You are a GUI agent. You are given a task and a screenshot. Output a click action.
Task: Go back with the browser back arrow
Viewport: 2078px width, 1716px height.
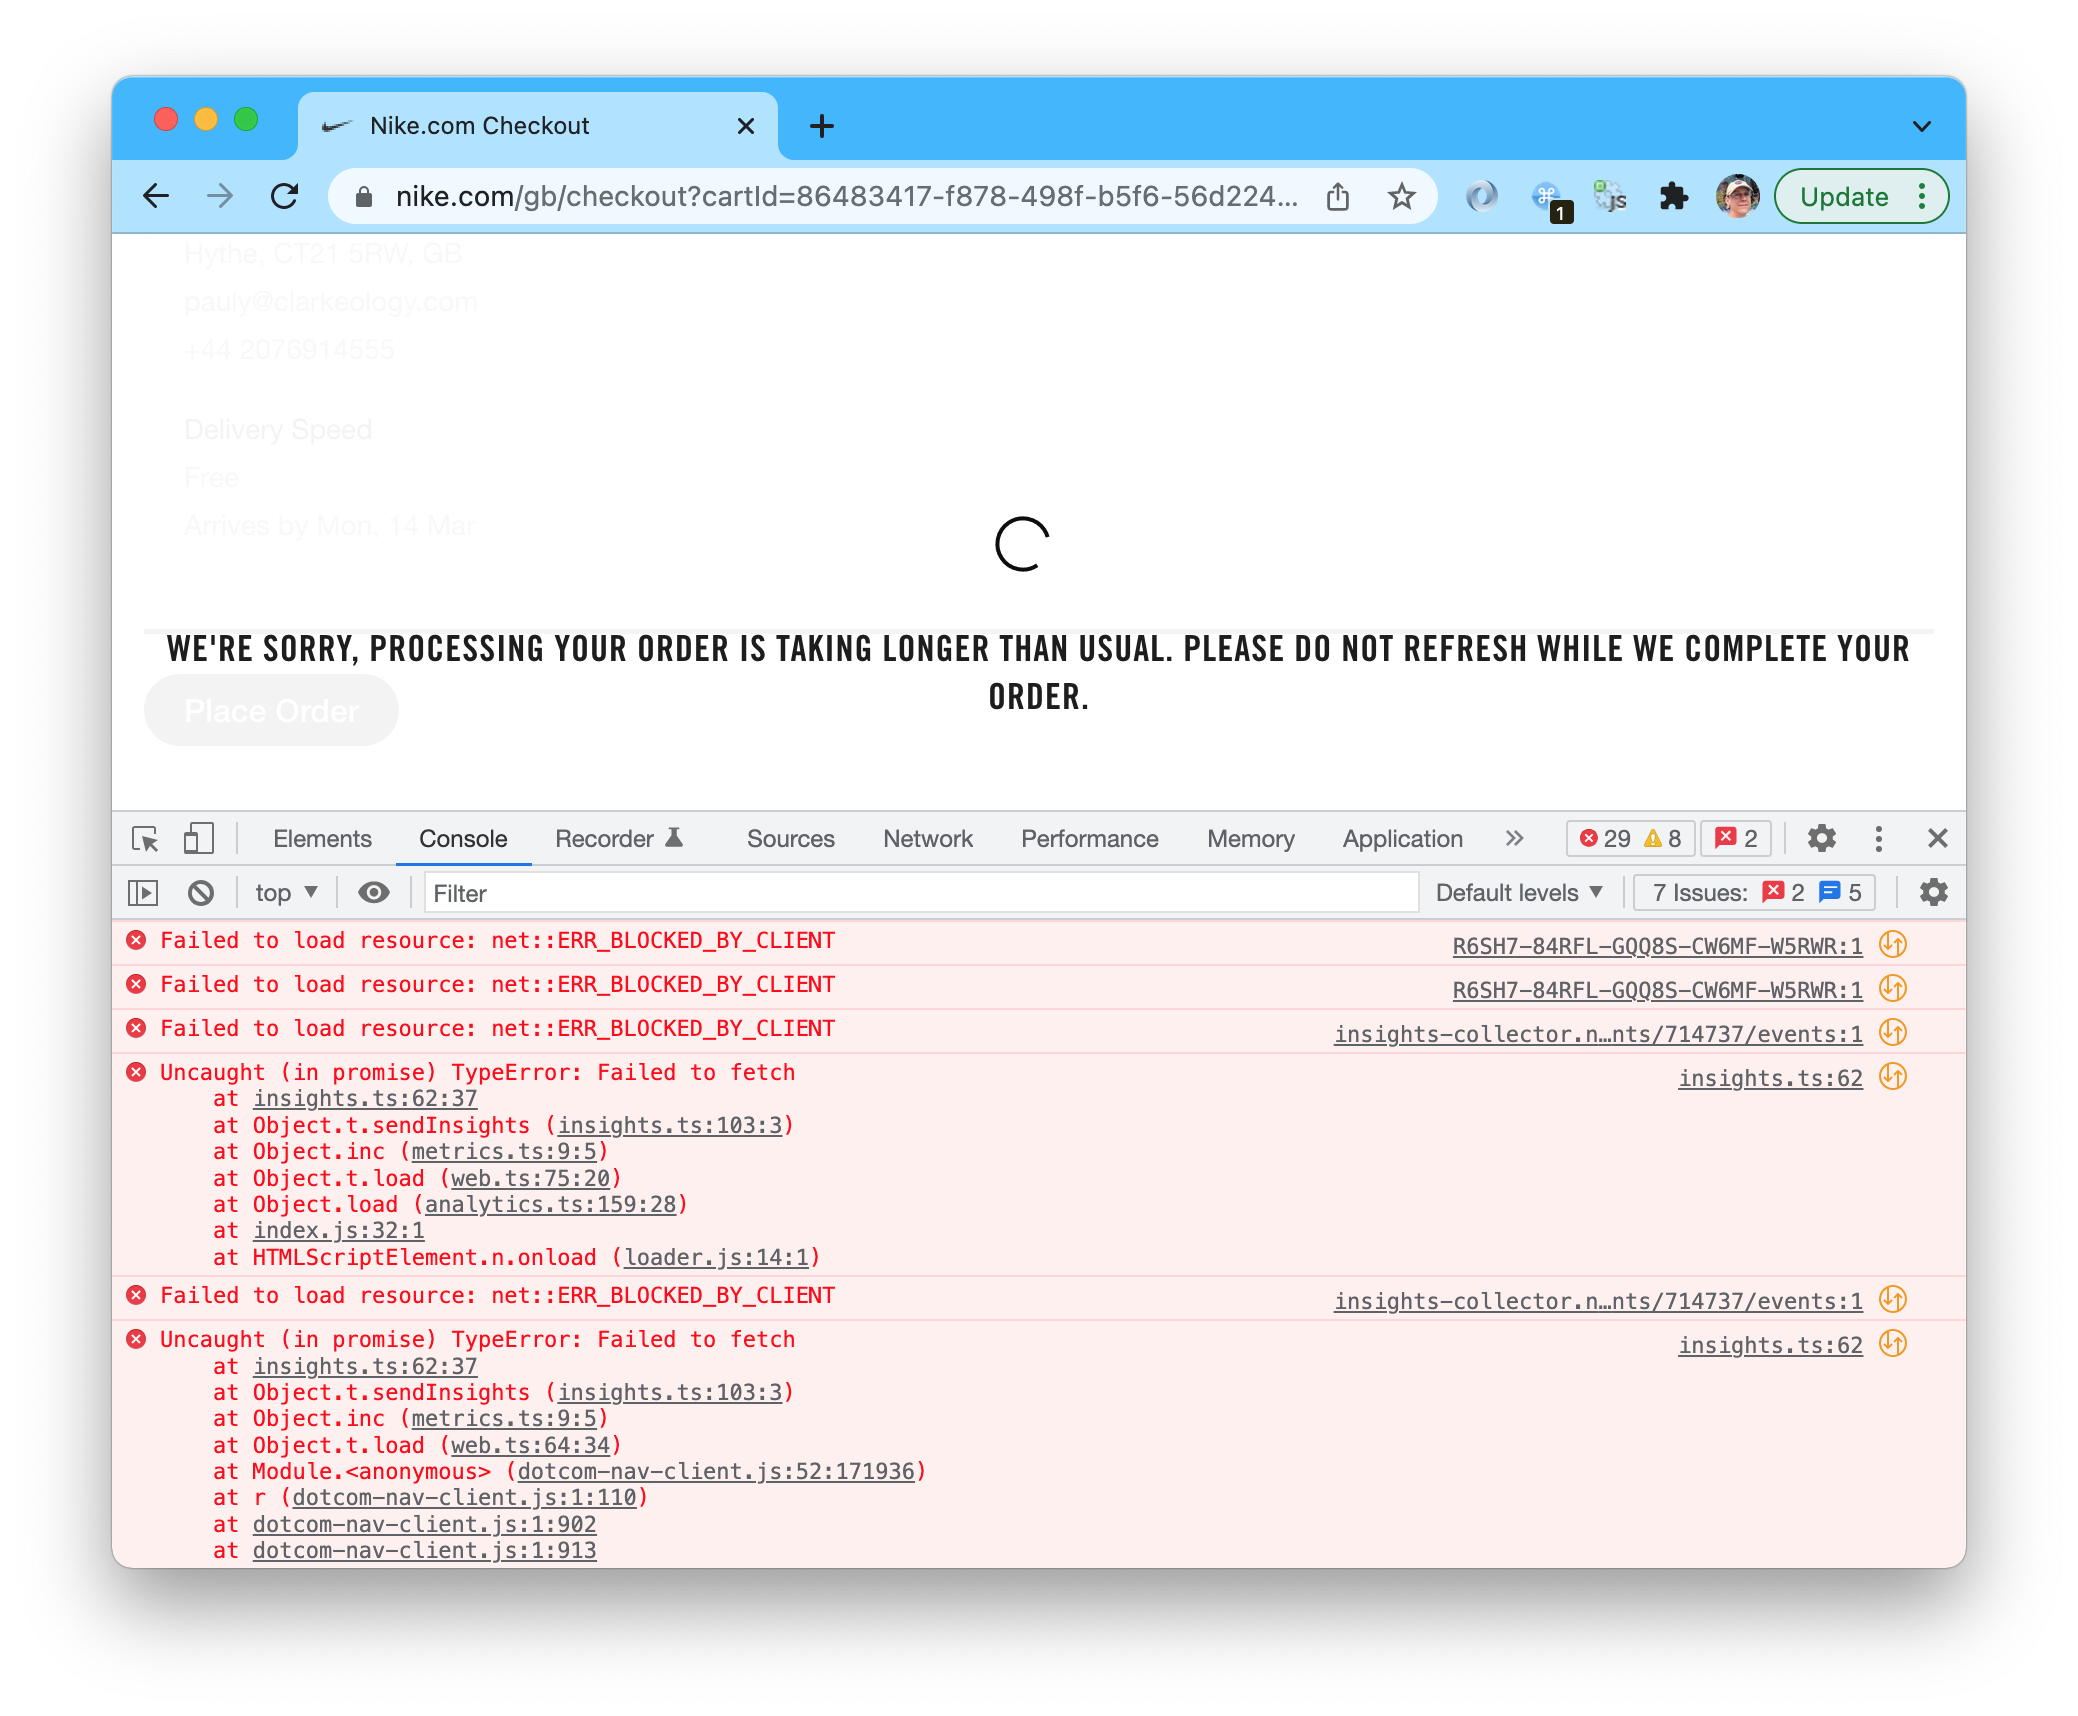point(156,196)
